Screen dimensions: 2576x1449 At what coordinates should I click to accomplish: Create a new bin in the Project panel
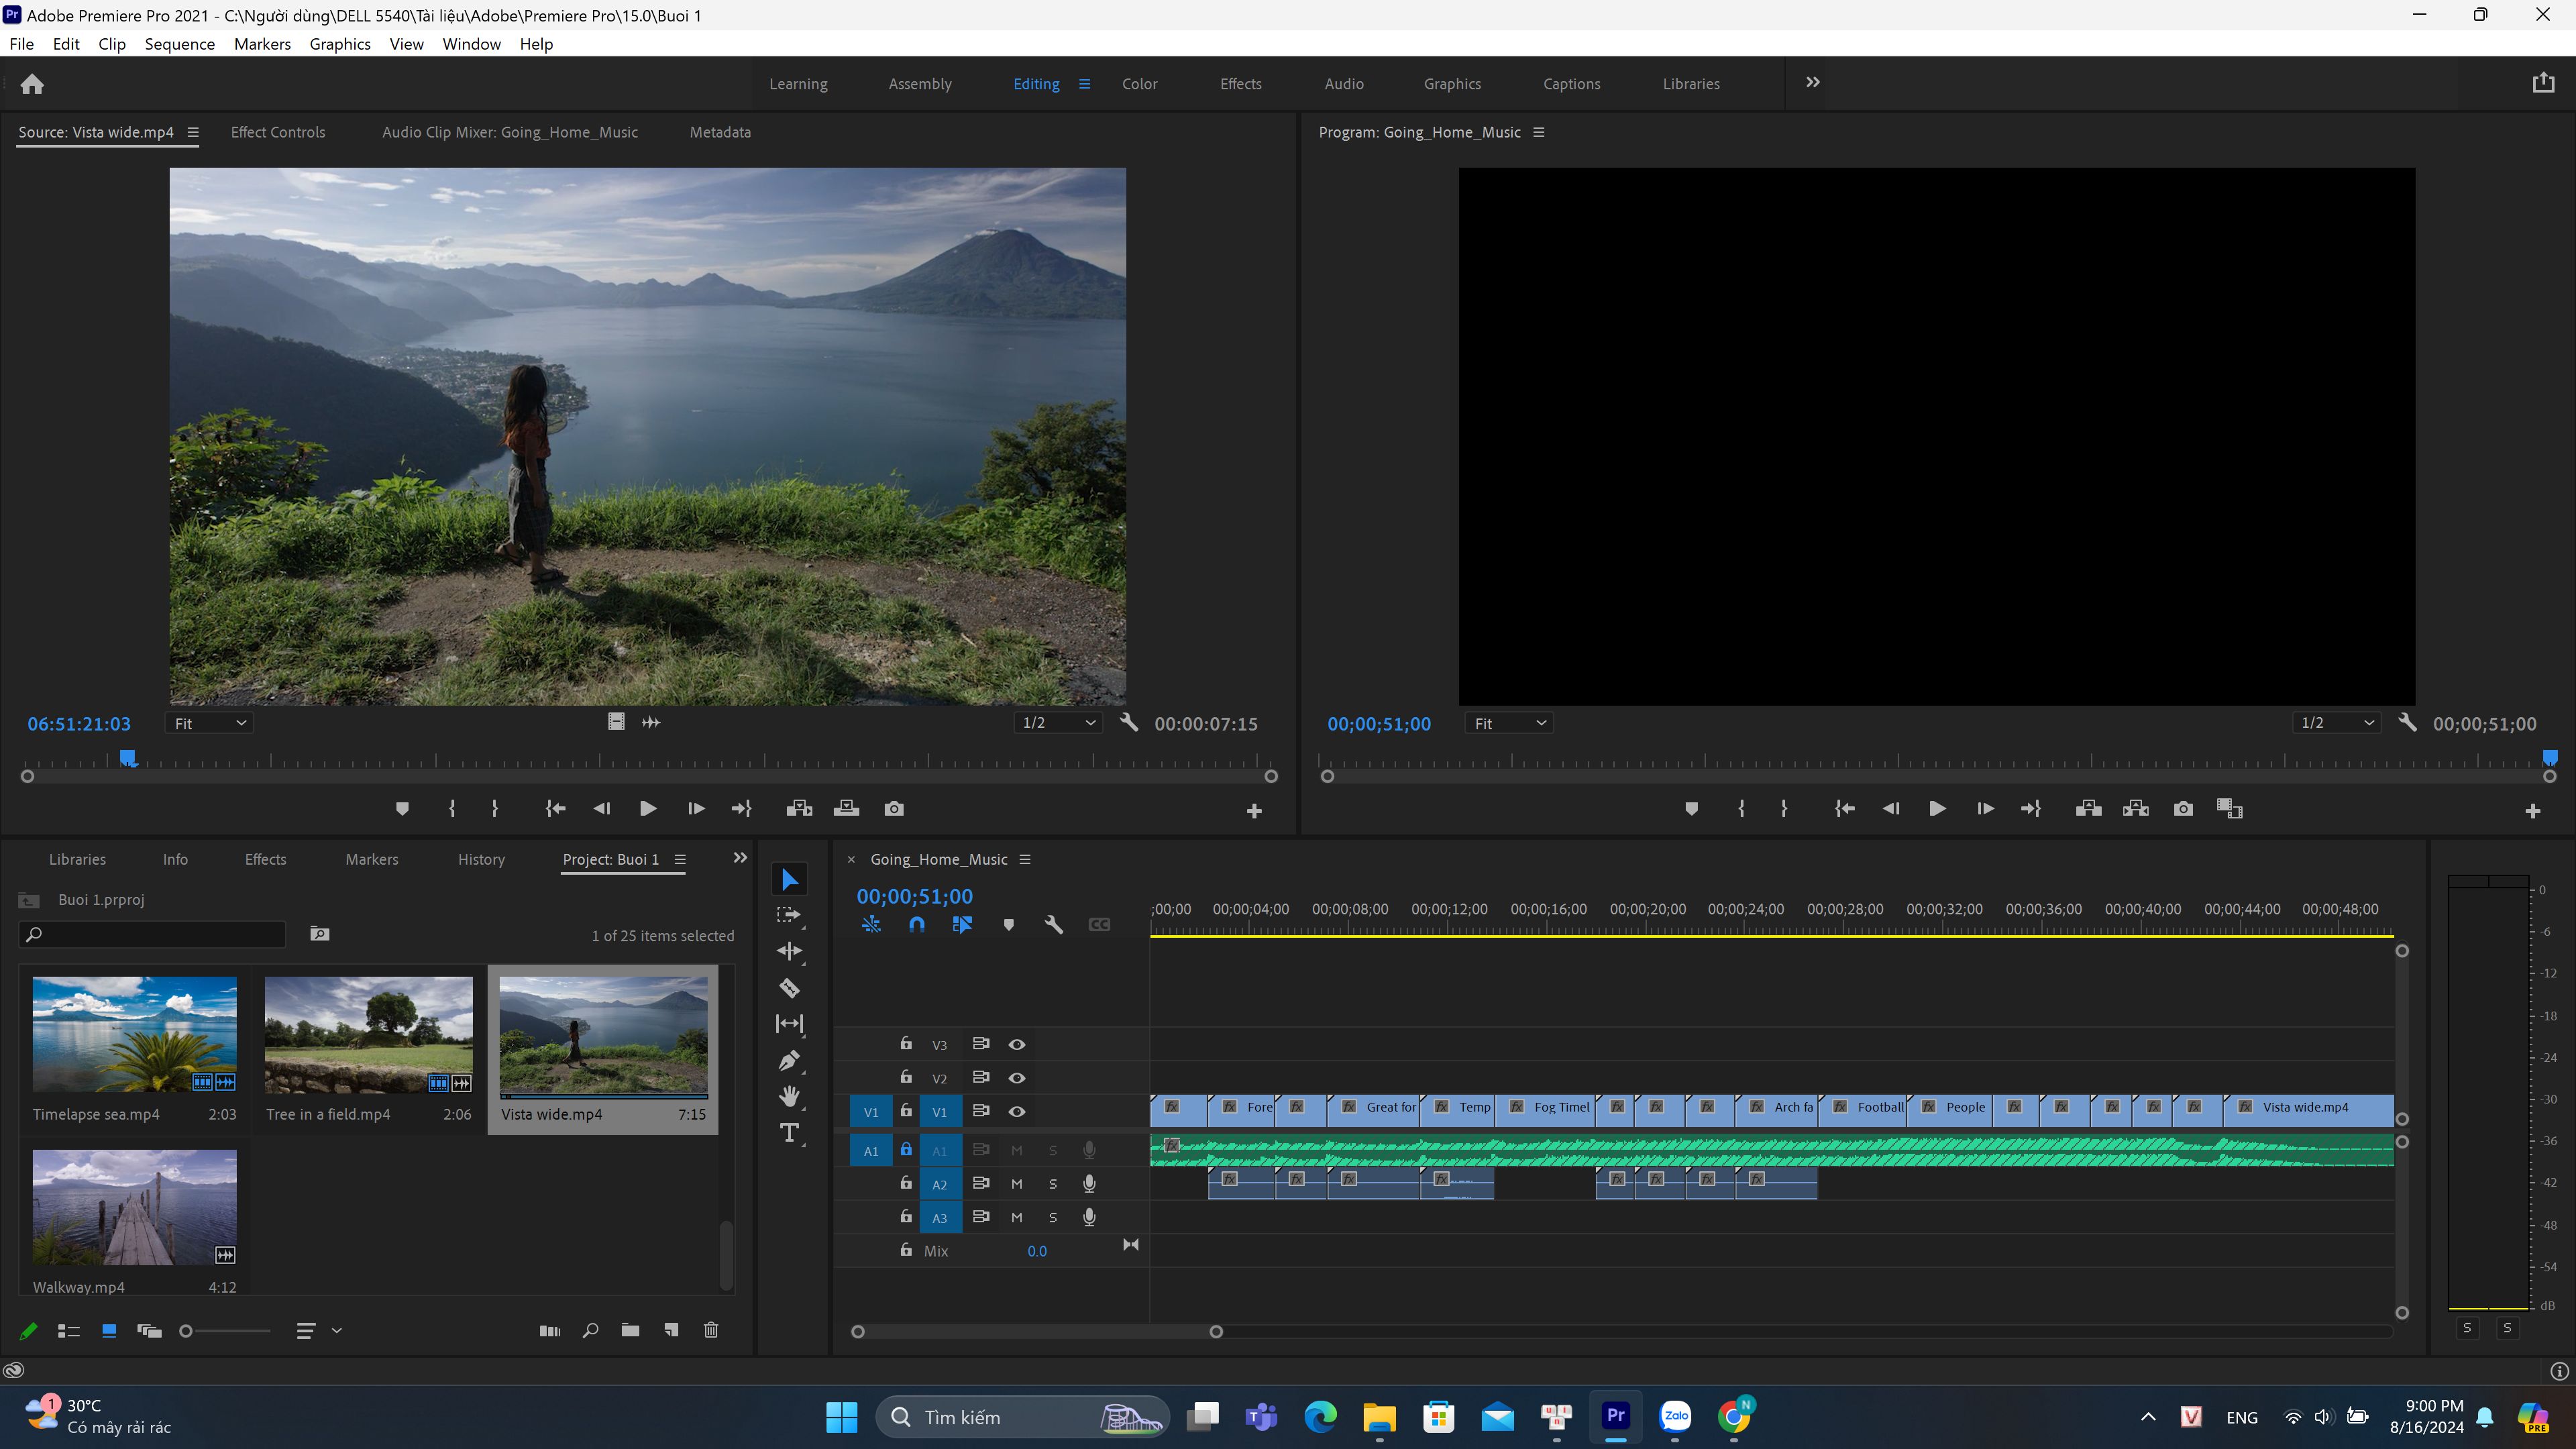[630, 1330]
